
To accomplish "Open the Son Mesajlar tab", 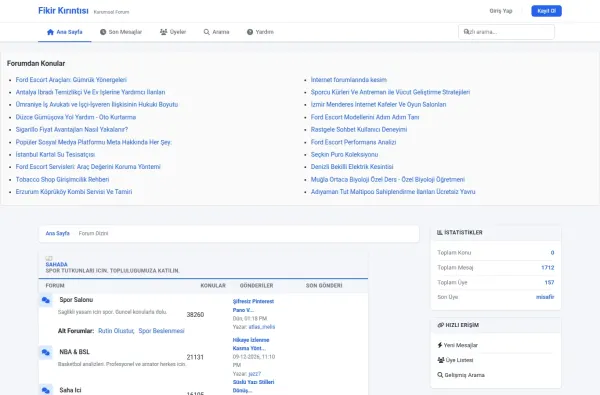I will click(121, 32).
